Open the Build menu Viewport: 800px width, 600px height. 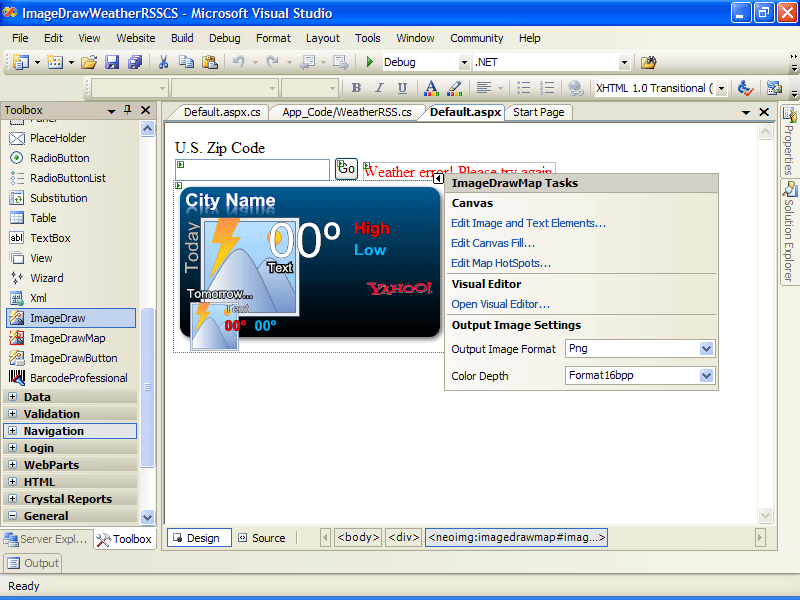click(x=182, y=38)
